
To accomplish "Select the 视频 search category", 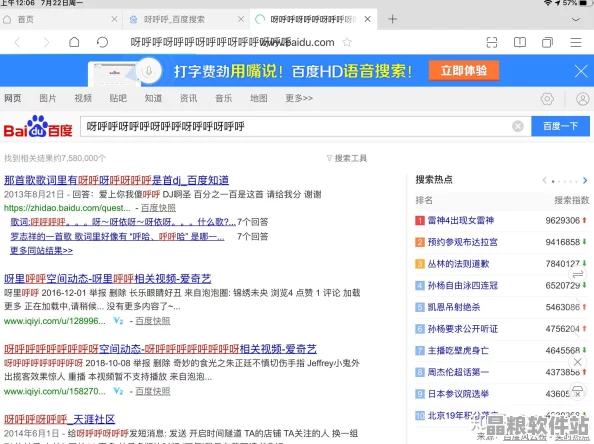I will (83, 98).
